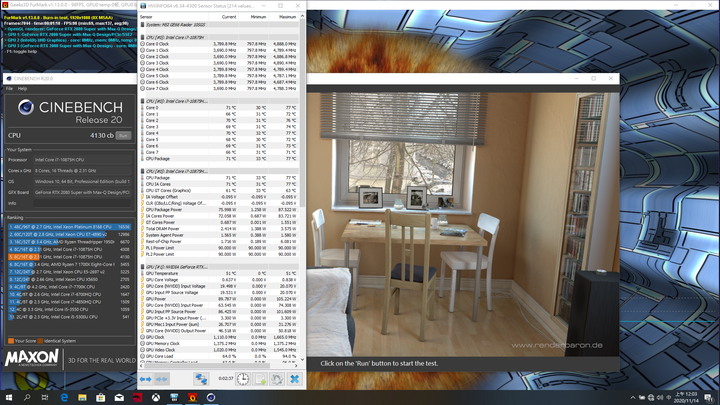720x405 pixels.
Task: Click the Run button in Cinebench
Action: point(123,135)
